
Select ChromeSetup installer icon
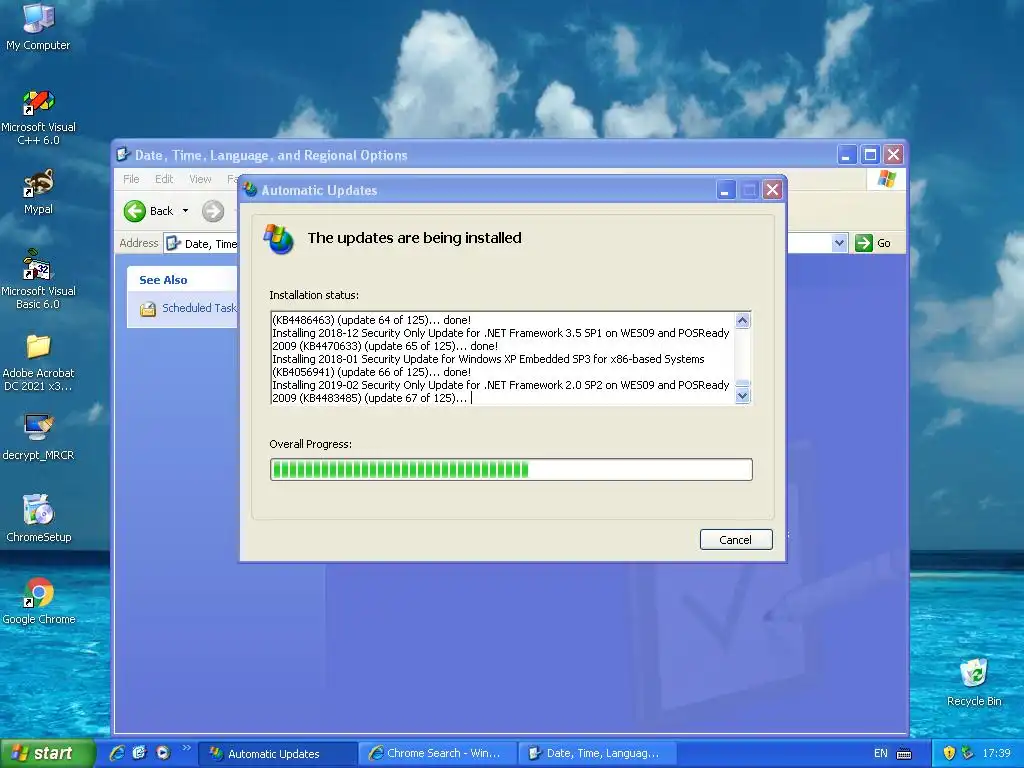[x=38, y=519]
